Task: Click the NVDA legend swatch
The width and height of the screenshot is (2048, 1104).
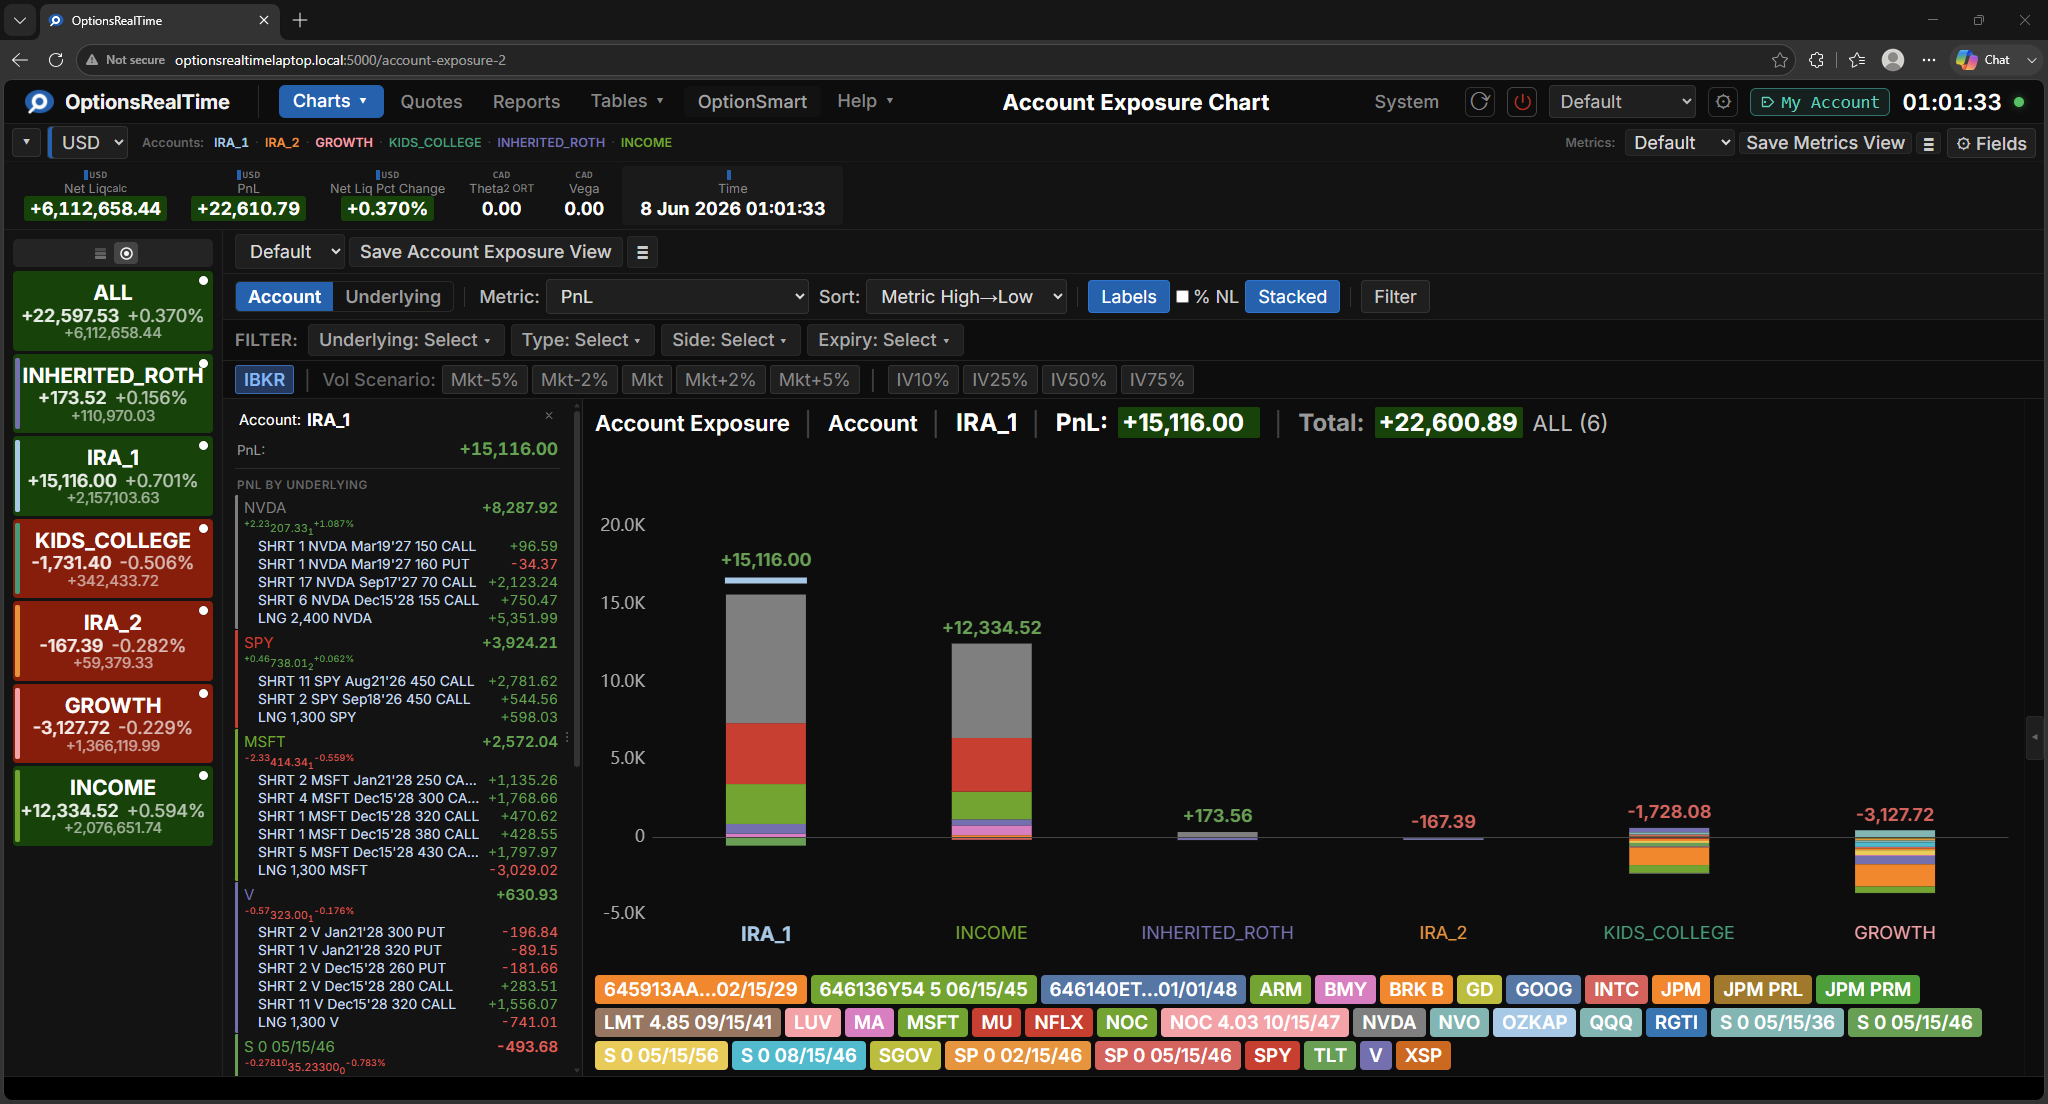Action: pos(1389,1022)
